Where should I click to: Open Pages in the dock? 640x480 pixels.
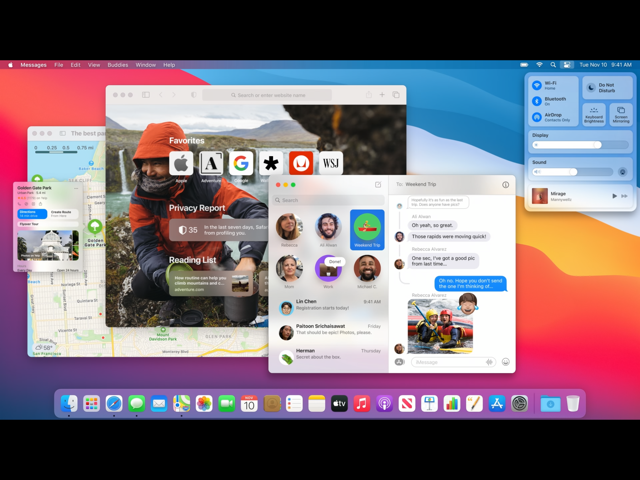[474, 404]
